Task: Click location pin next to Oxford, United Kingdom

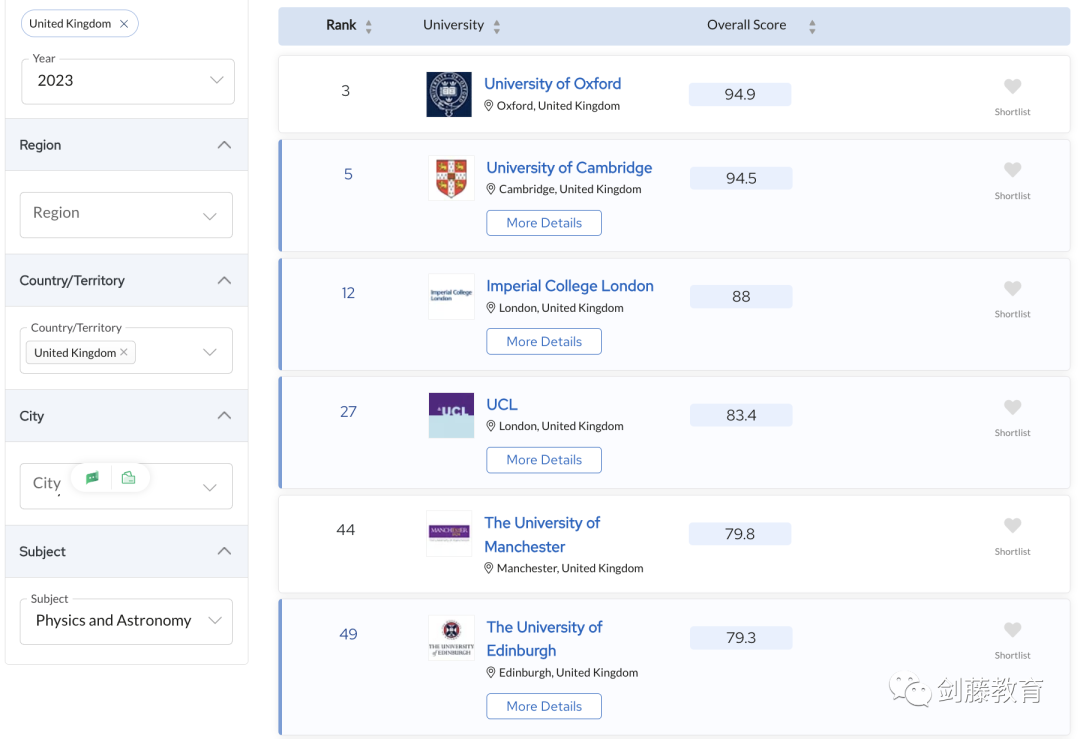Action: click(488, 105)
